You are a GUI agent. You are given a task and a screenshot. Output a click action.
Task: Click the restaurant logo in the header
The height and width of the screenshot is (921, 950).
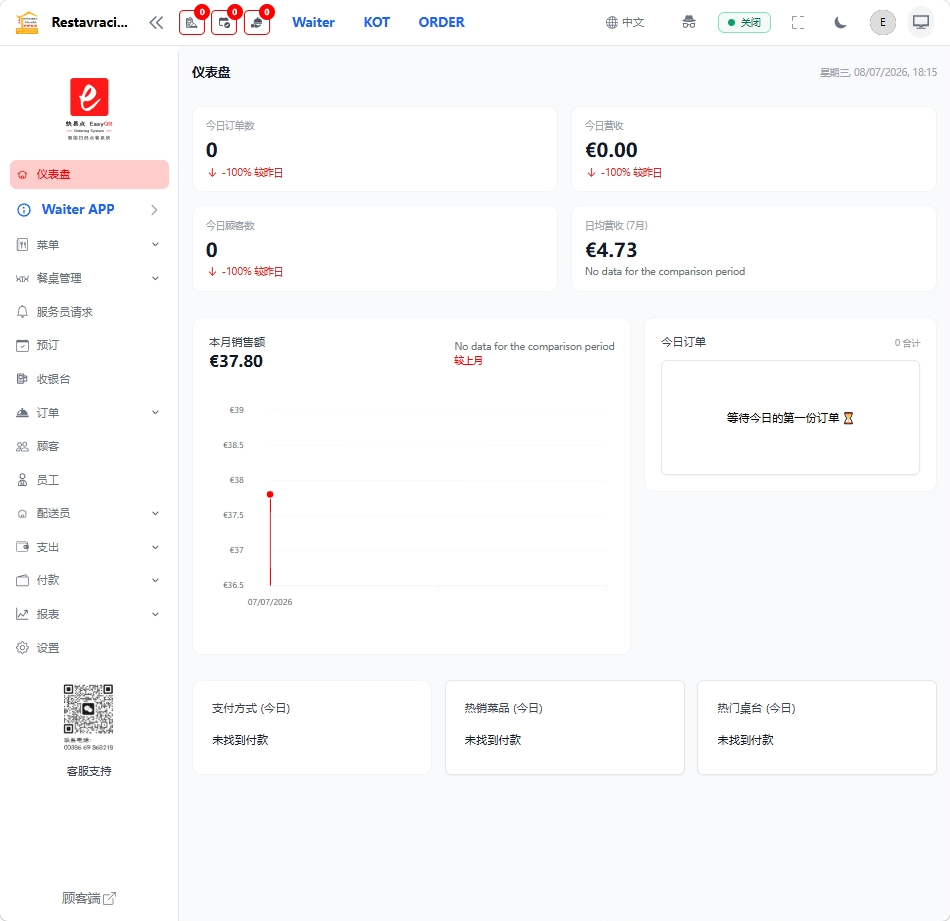pyautogui.click(x=27, y=23)
